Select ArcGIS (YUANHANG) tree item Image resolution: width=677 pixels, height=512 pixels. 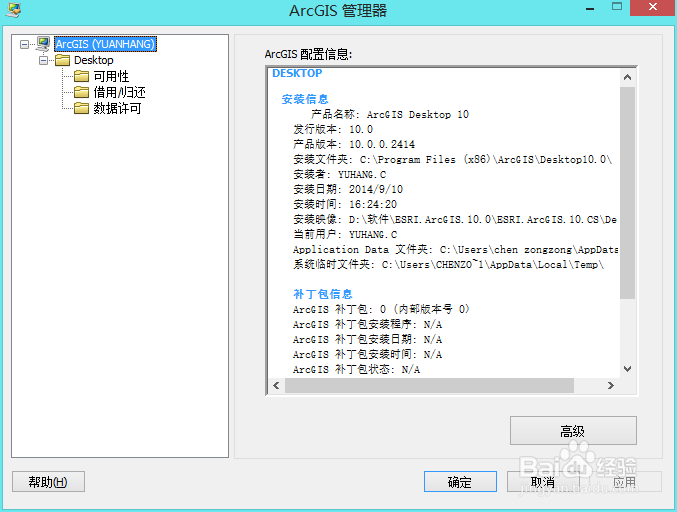coord(105,44)
